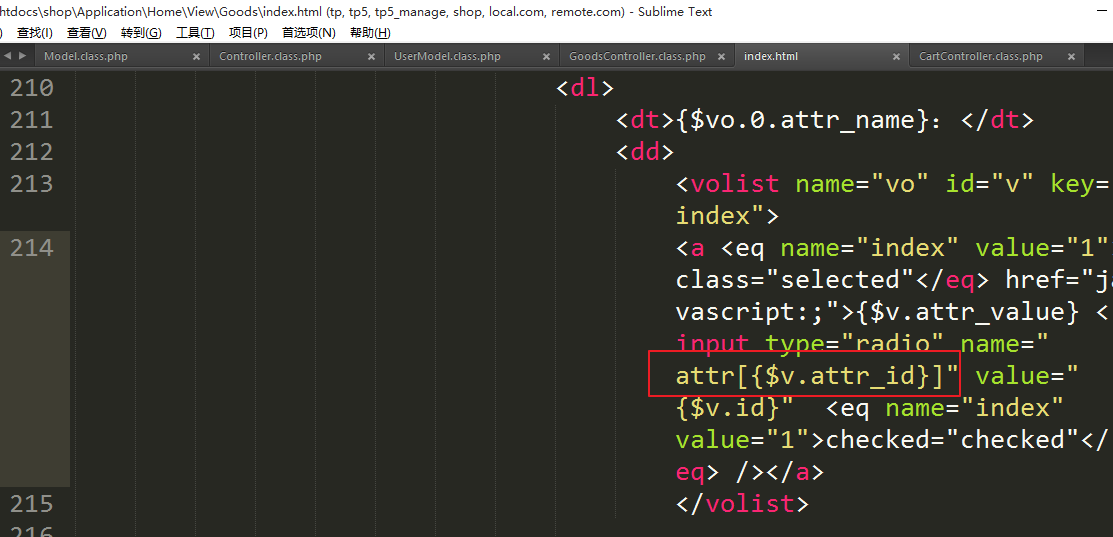Open the 项目(P) menu

click(x=248, y=33)
